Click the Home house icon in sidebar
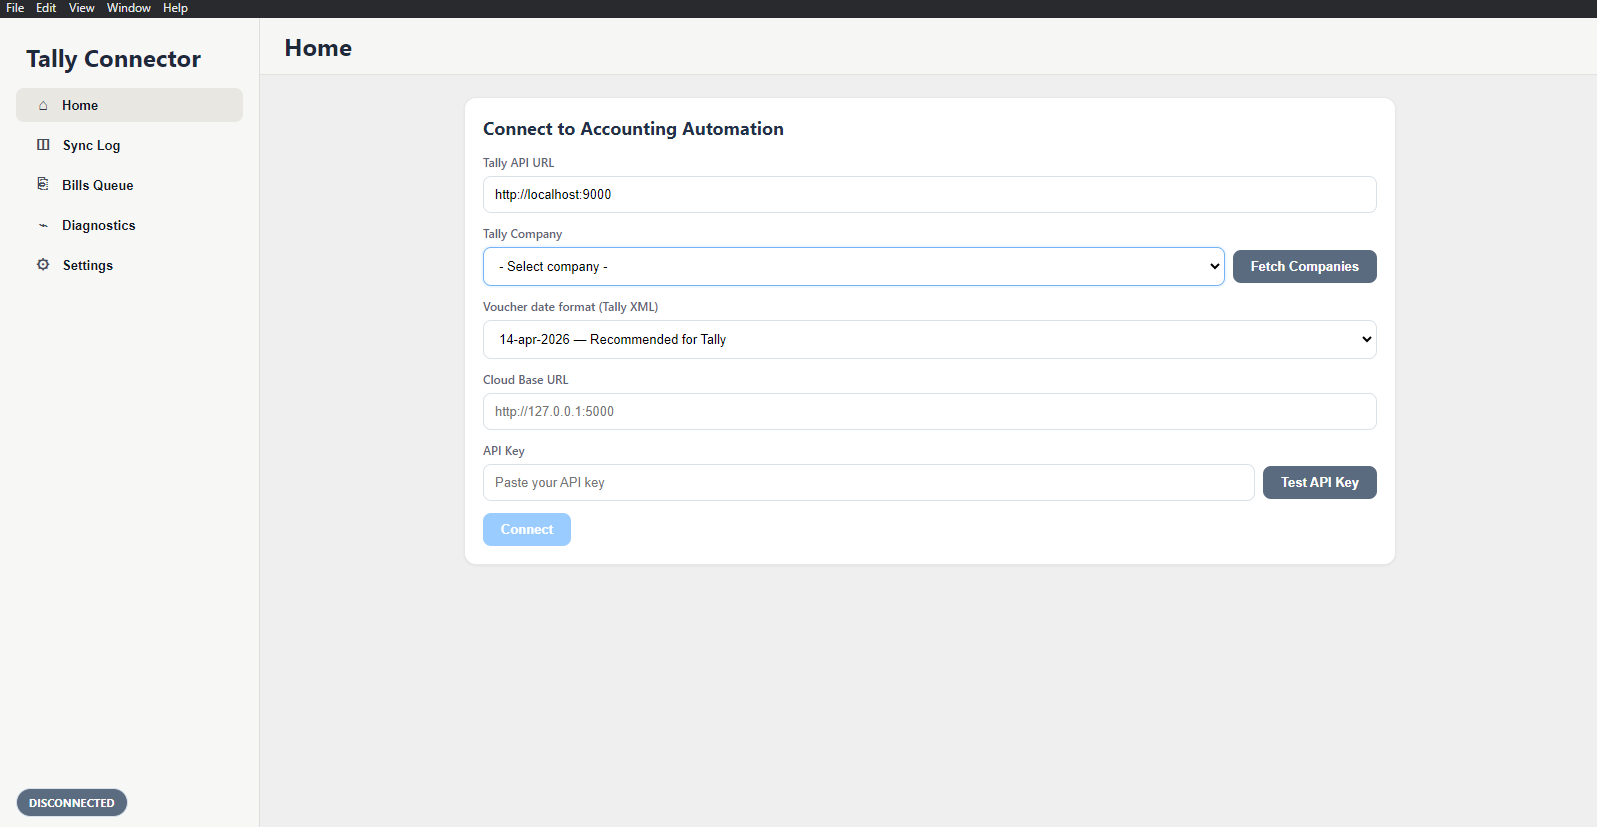Viewport: 1597px width, 827px height. pos(43,105)
